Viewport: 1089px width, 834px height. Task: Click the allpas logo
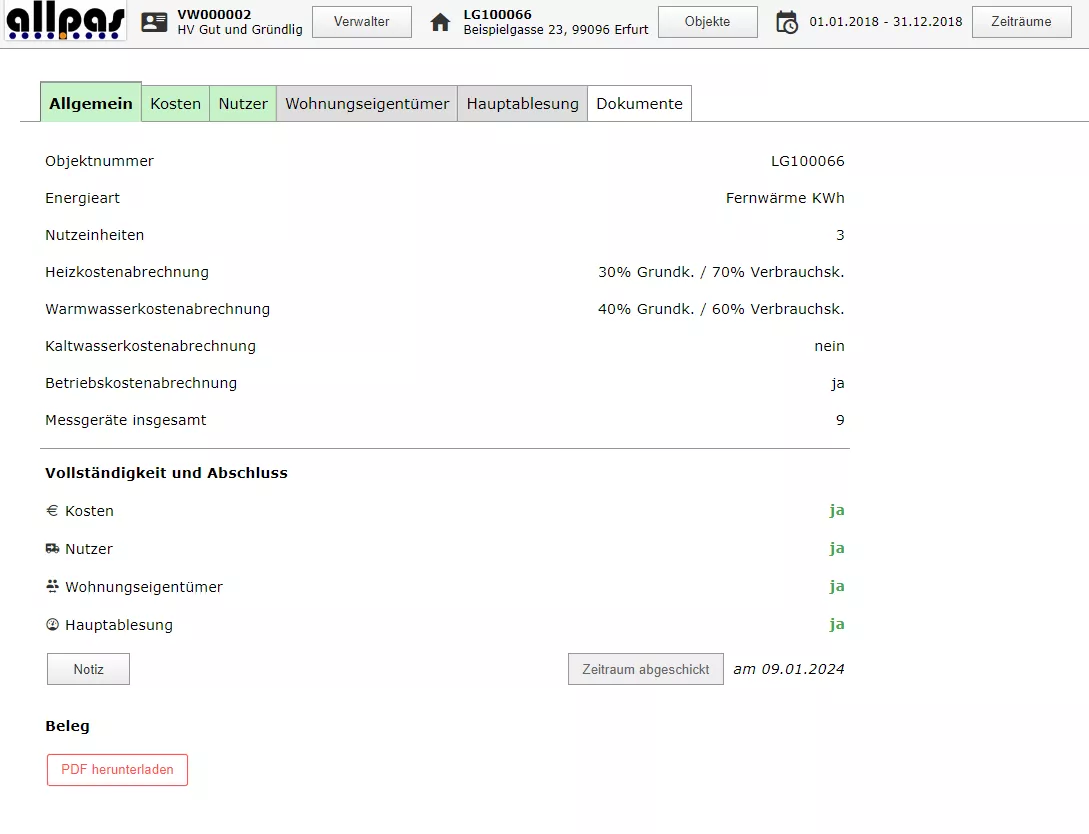coord(66,22)
